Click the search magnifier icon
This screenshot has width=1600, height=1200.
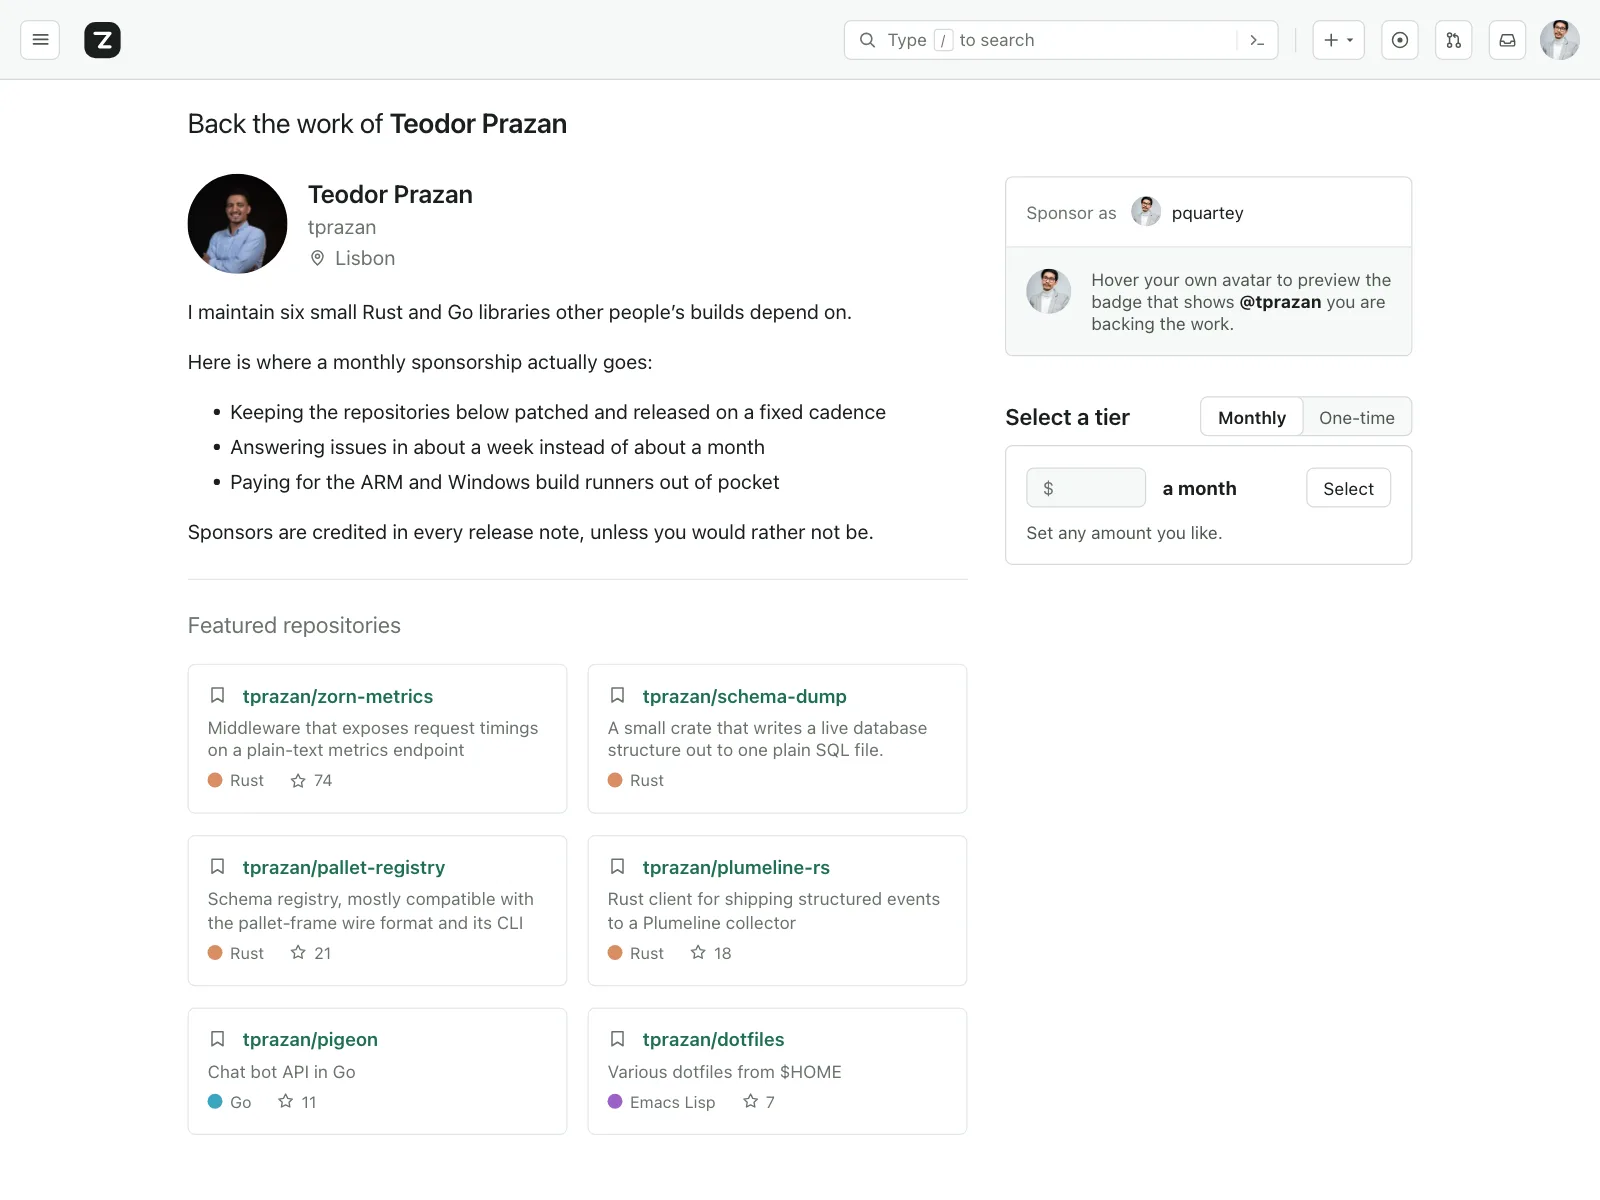[x=867, y=40]
